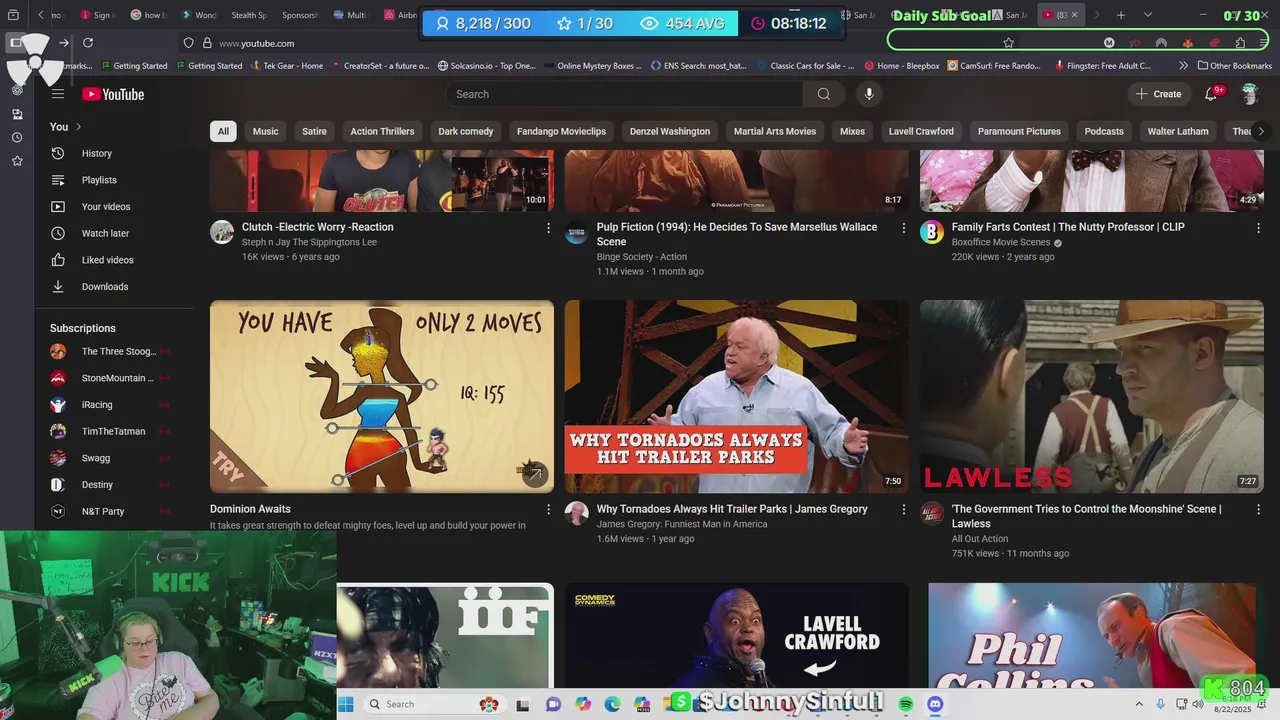The width and height of the screenshot is (1280, 720).
Task: Select the Denzel Washington filter chip
Action: pyautogui.click(x=670, y=131)
